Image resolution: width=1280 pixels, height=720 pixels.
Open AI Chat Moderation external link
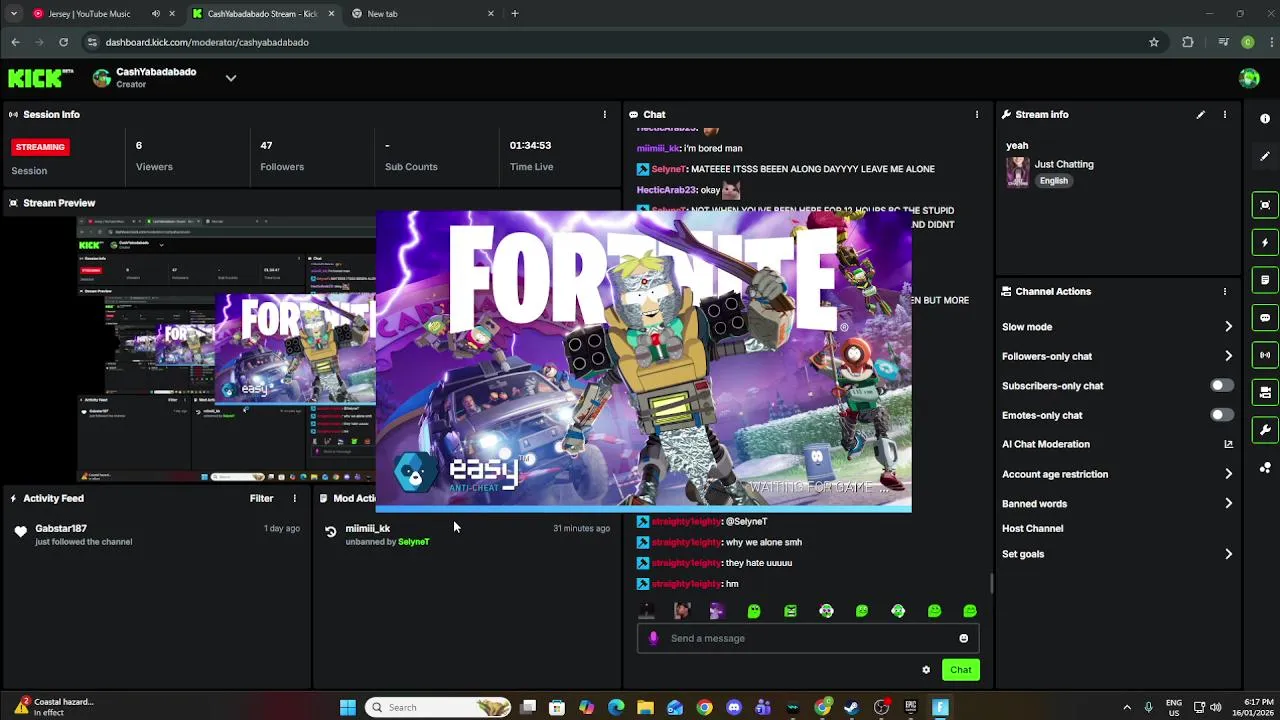click(1228, 444)
